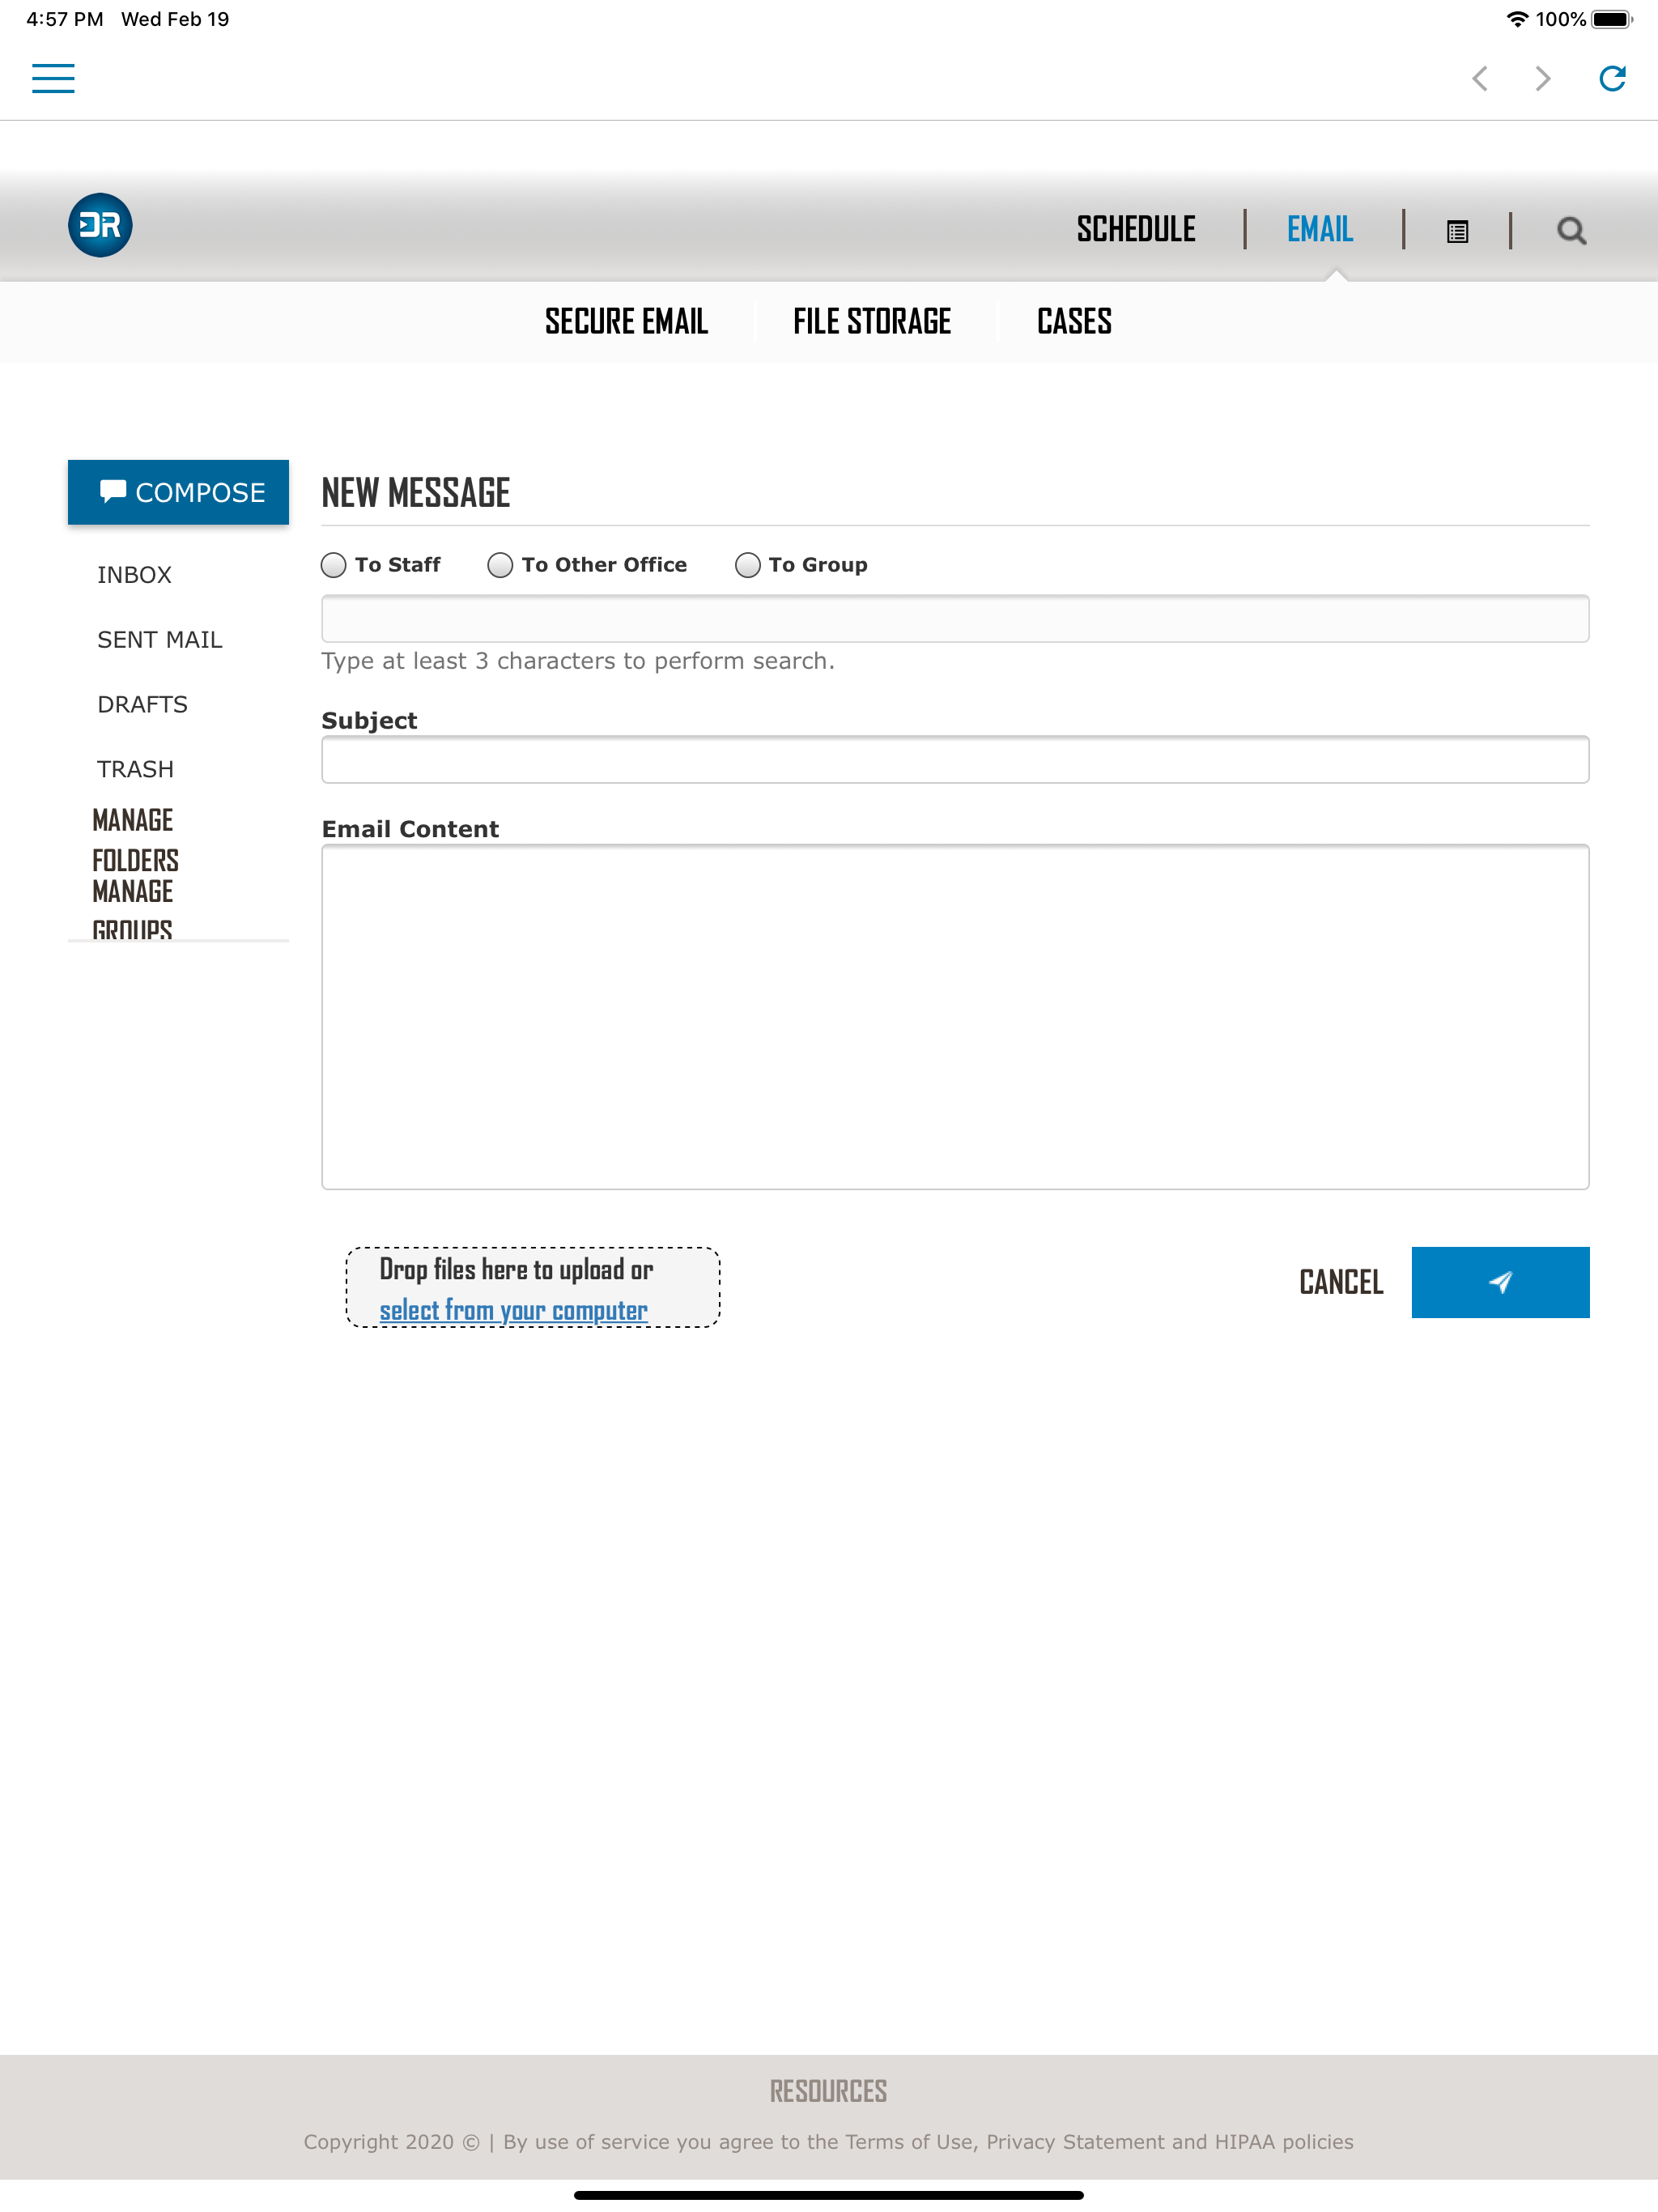Select the To Other Office radio button
The width and height of the screenshot is (1658, 2212).
click(x=500, y=565)
